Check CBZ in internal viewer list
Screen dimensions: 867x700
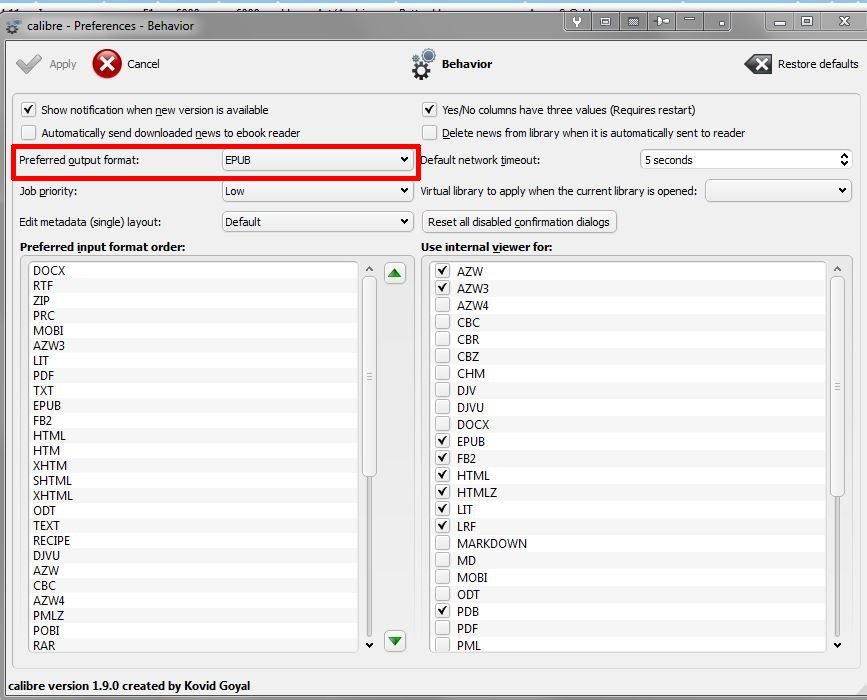coord(442,356)
